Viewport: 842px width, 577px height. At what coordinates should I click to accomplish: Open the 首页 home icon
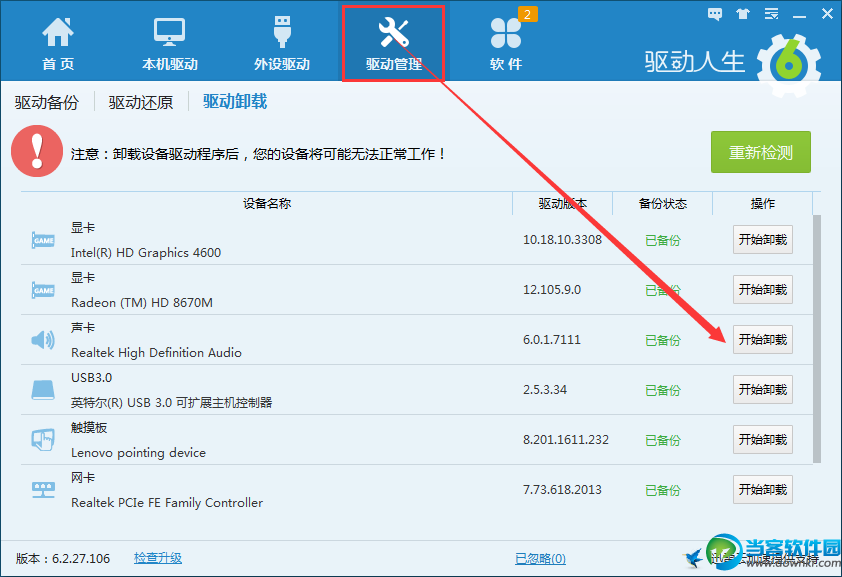click(58, 32)
